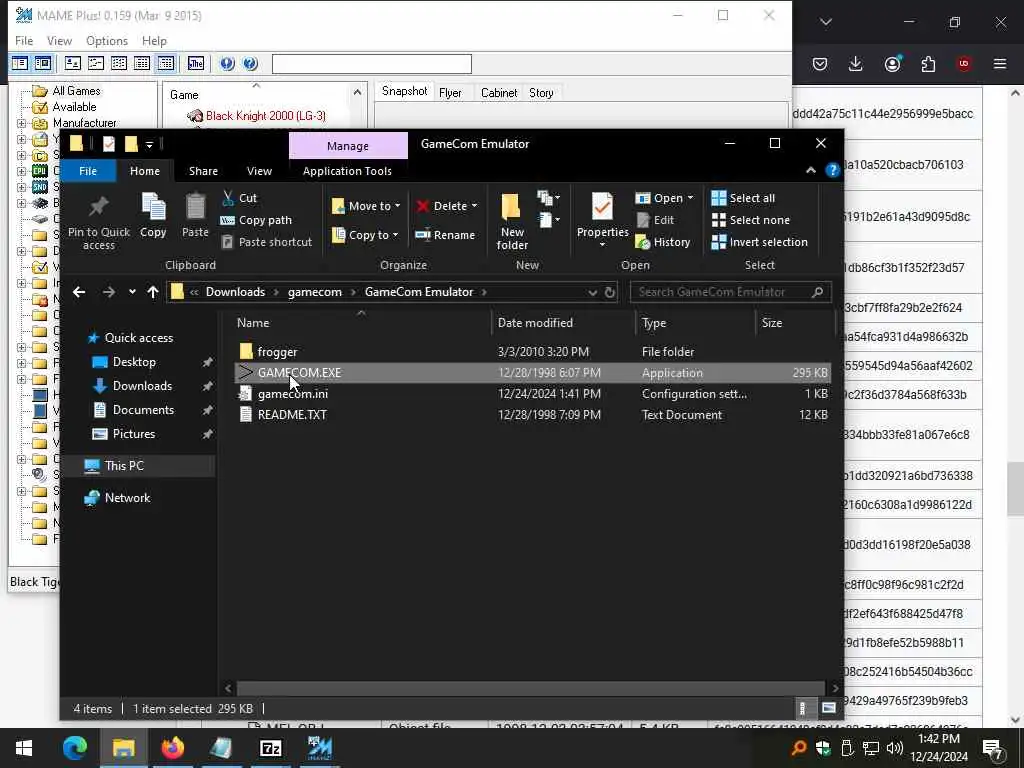
Task: Click the Explorer horizontal scrollbar thumb
Action: pyautogui.click(x=530, y=688)
